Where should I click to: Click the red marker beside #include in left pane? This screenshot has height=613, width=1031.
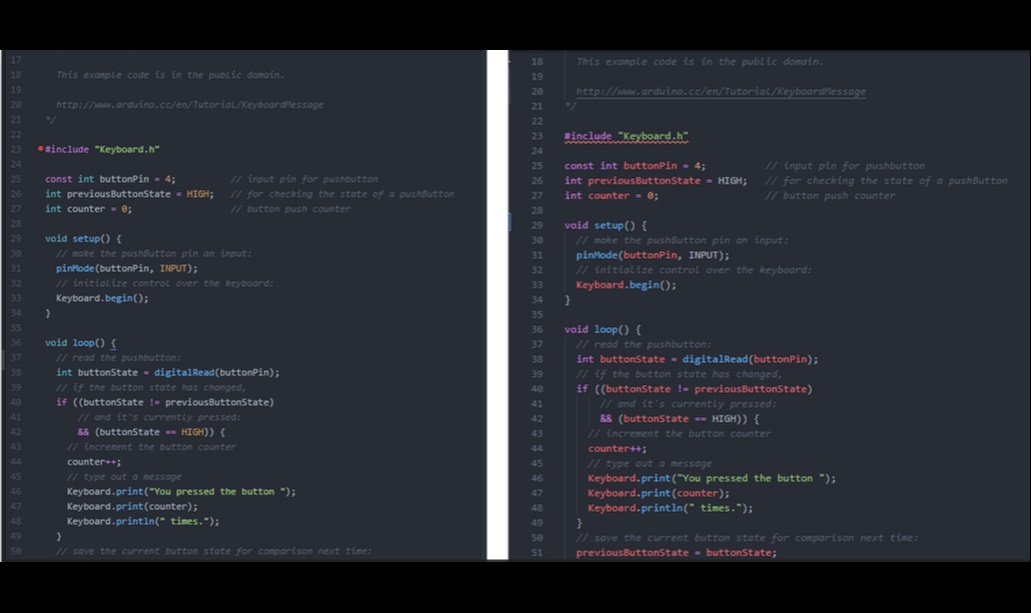[x=41, y=149]
